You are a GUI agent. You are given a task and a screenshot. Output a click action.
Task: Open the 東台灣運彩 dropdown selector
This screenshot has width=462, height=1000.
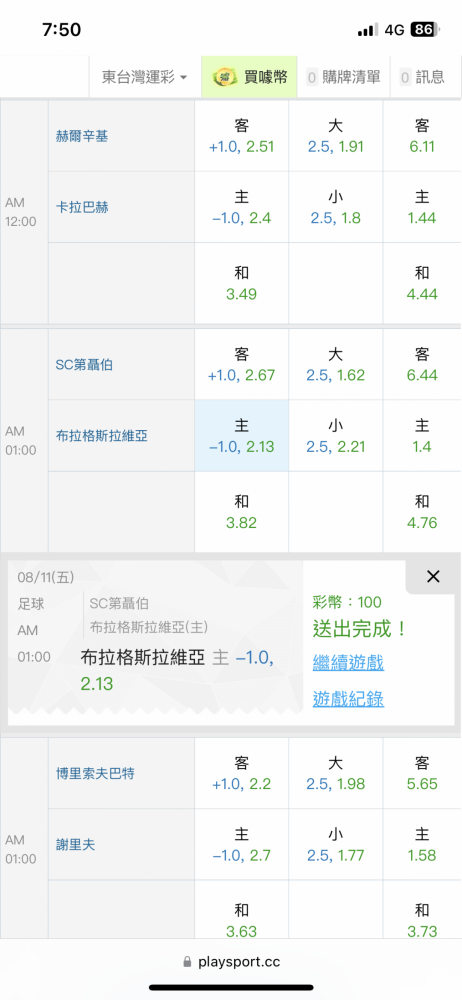[x=145, y=77]
